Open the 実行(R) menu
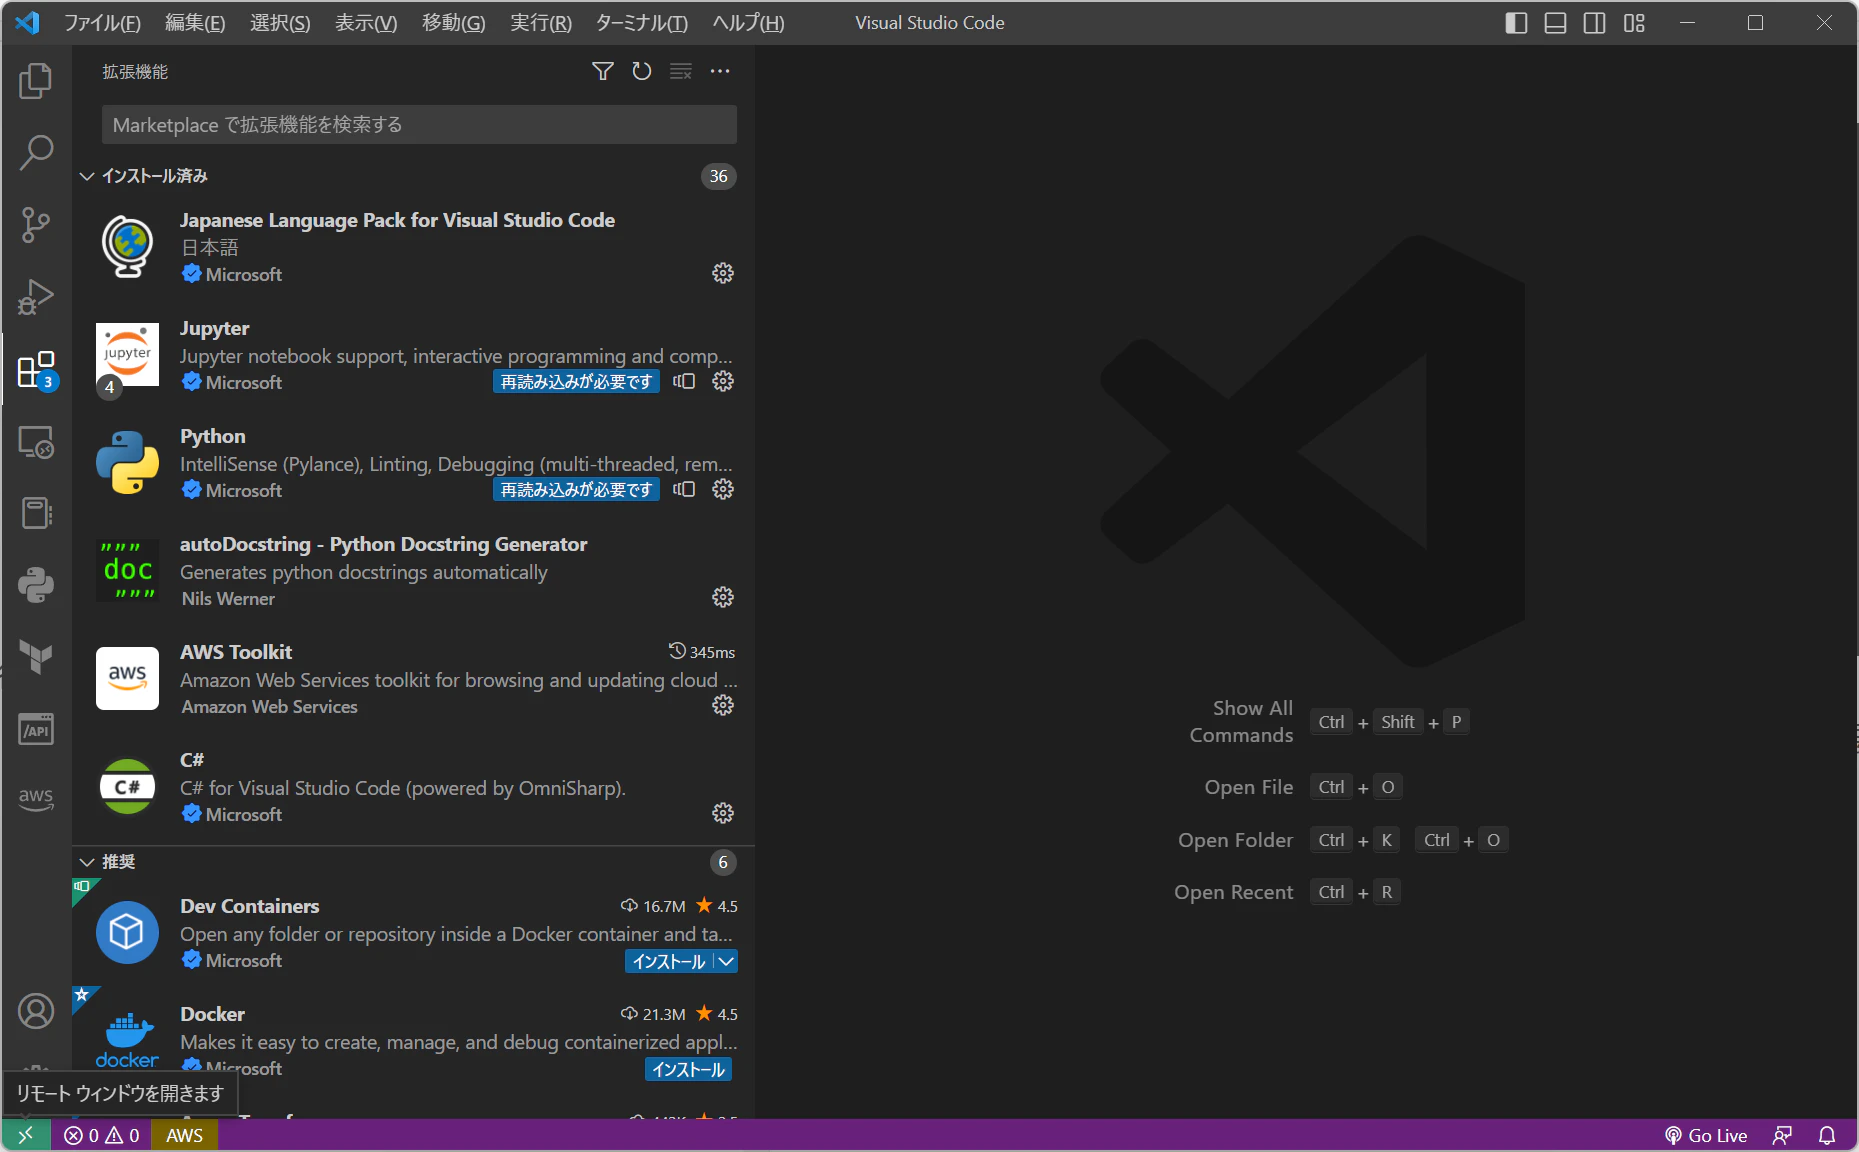Viewport: 1859px width, 1152px height. [541, 23]
